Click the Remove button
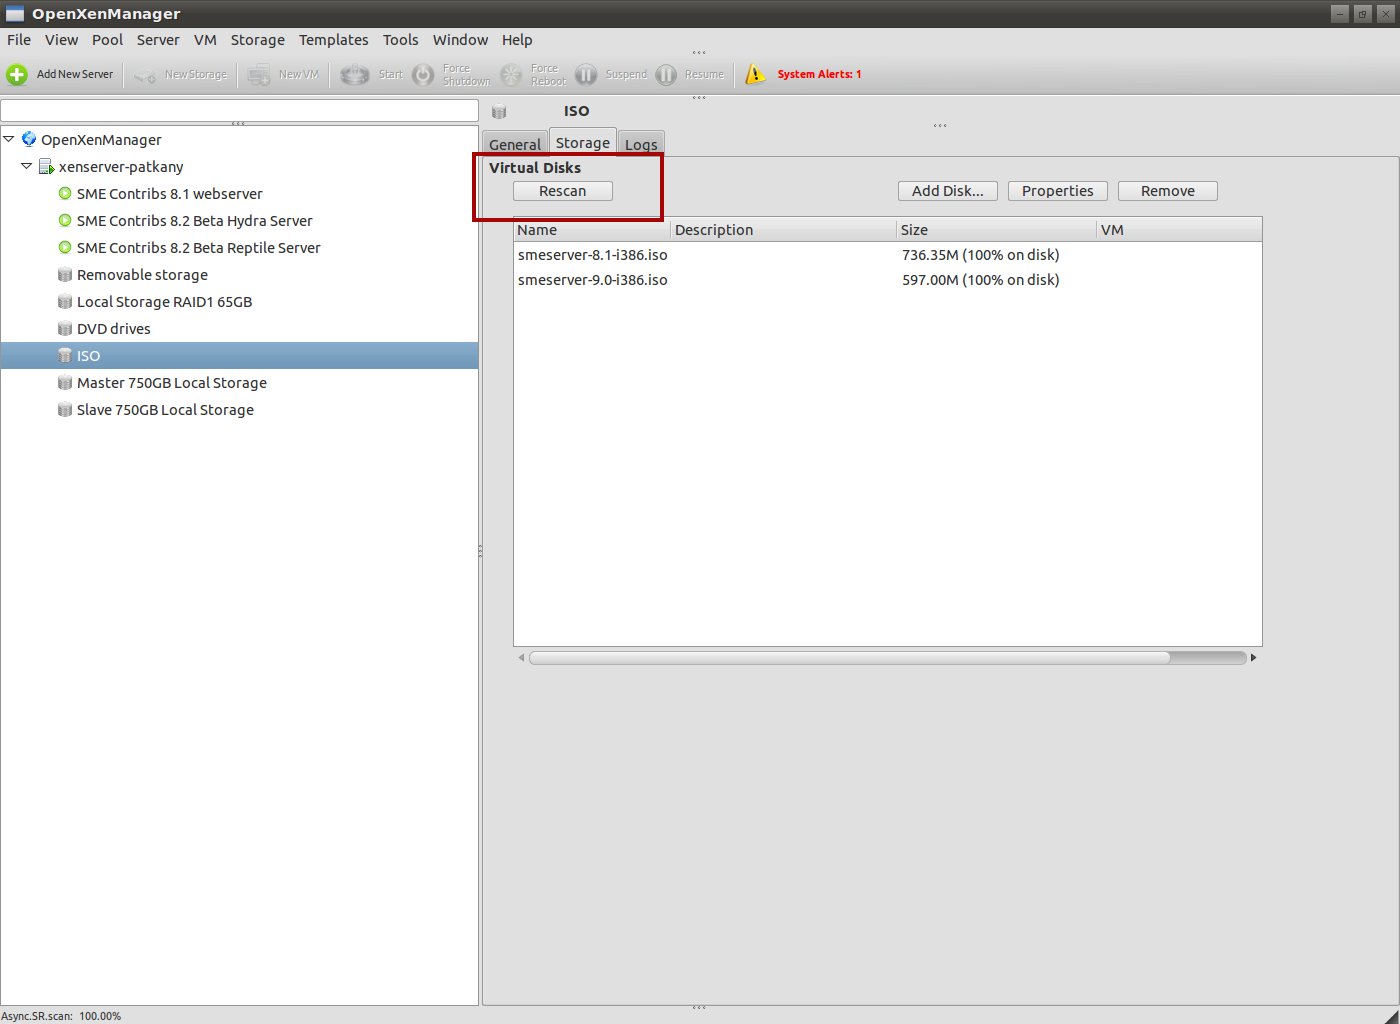Viewport: 1400px width, 1024px height. [1168, 191]
